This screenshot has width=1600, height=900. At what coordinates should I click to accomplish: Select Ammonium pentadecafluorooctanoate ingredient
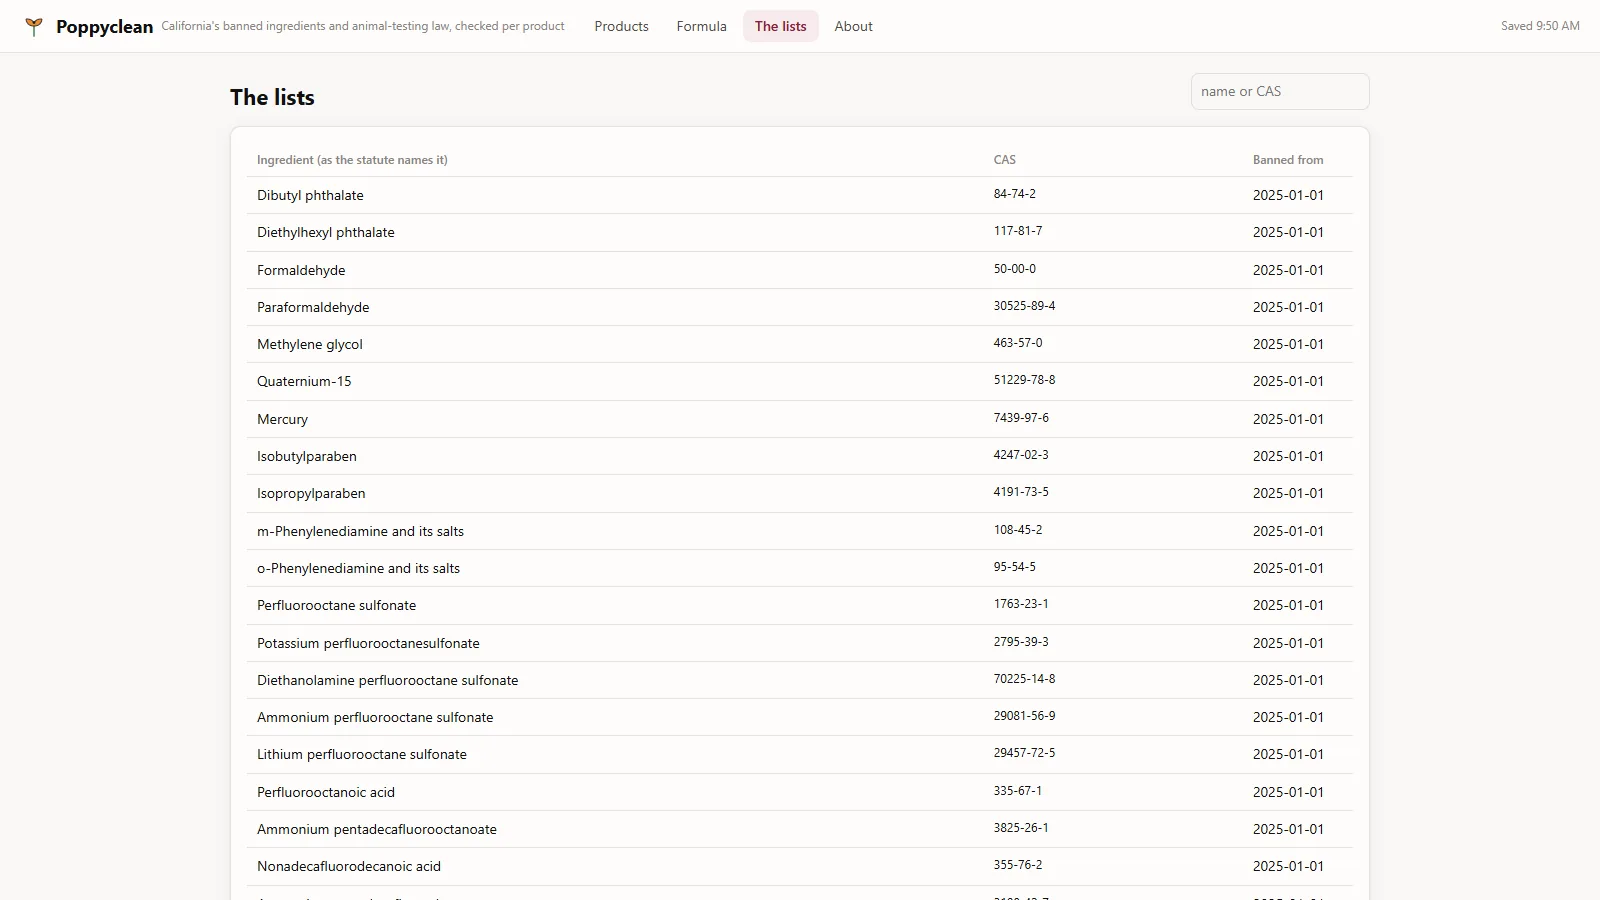377,829
